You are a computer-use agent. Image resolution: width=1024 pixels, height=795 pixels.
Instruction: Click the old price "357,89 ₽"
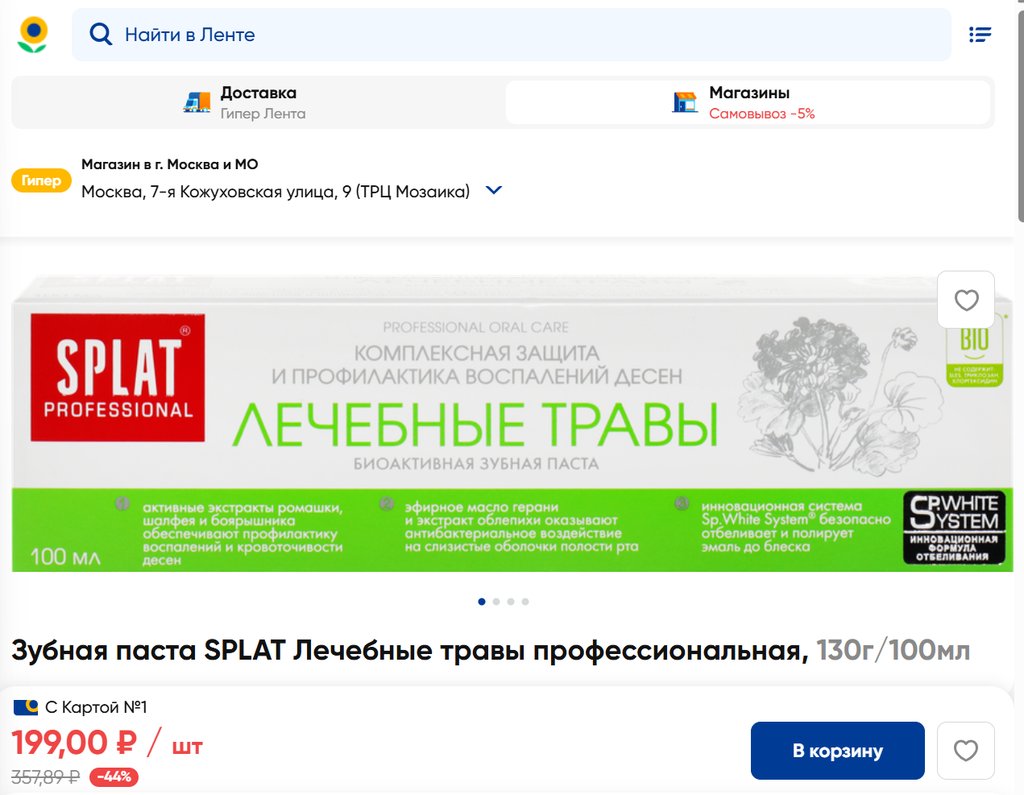coord(46,777)
